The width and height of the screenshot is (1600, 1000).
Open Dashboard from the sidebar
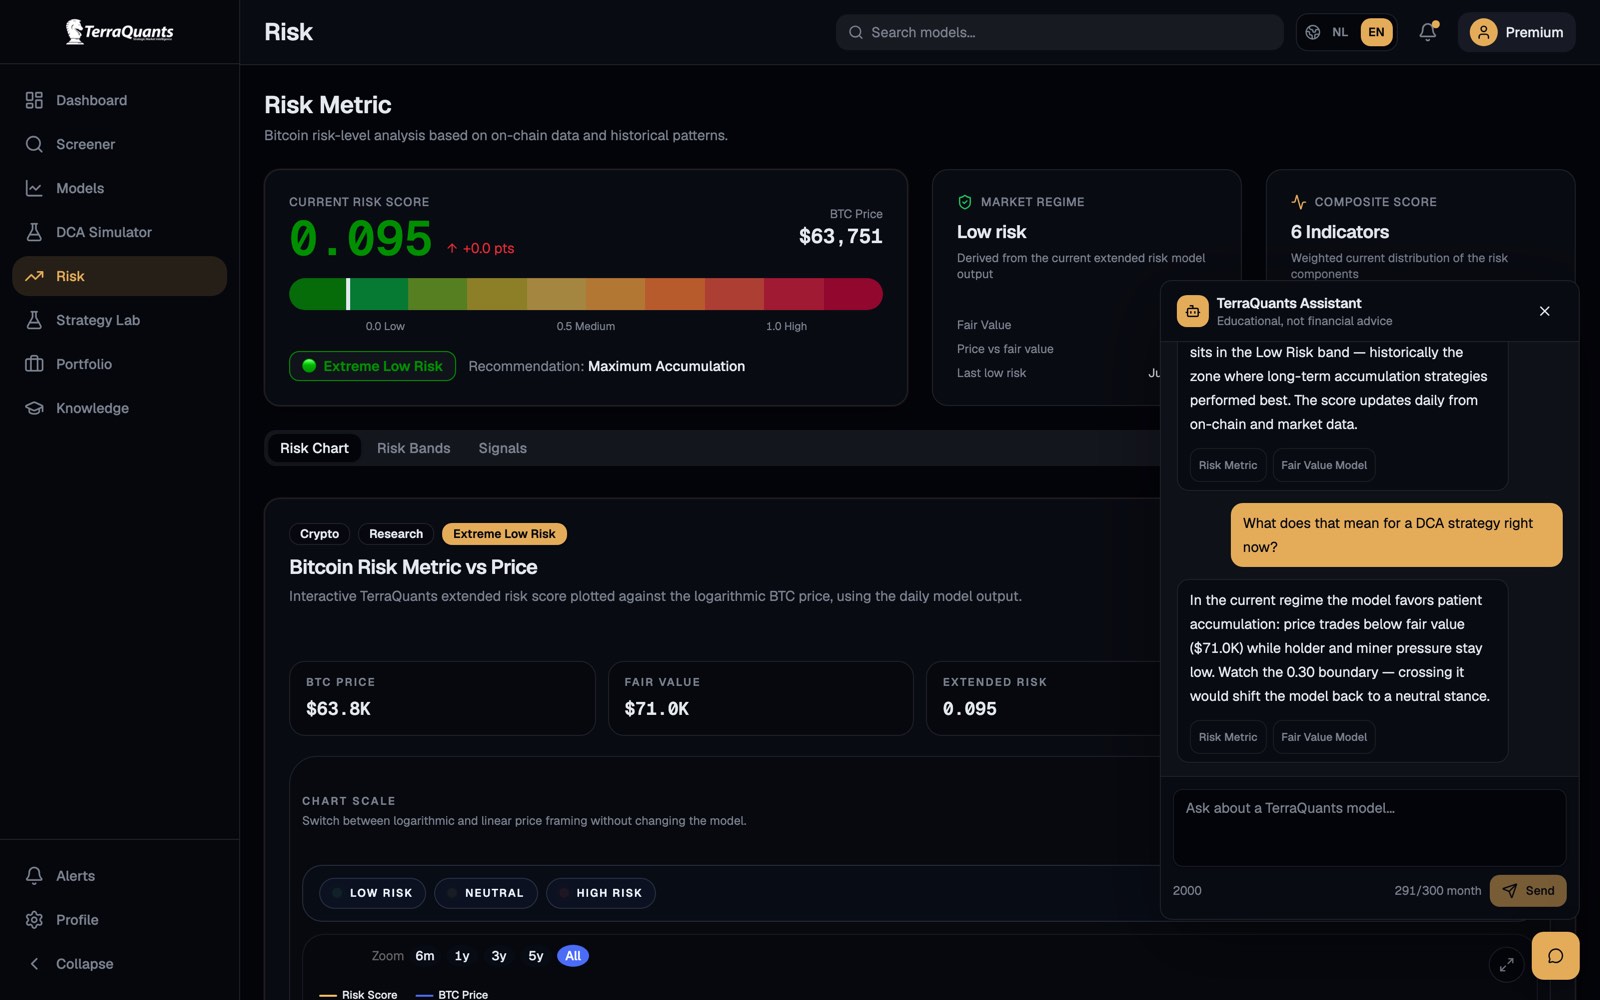119,100
